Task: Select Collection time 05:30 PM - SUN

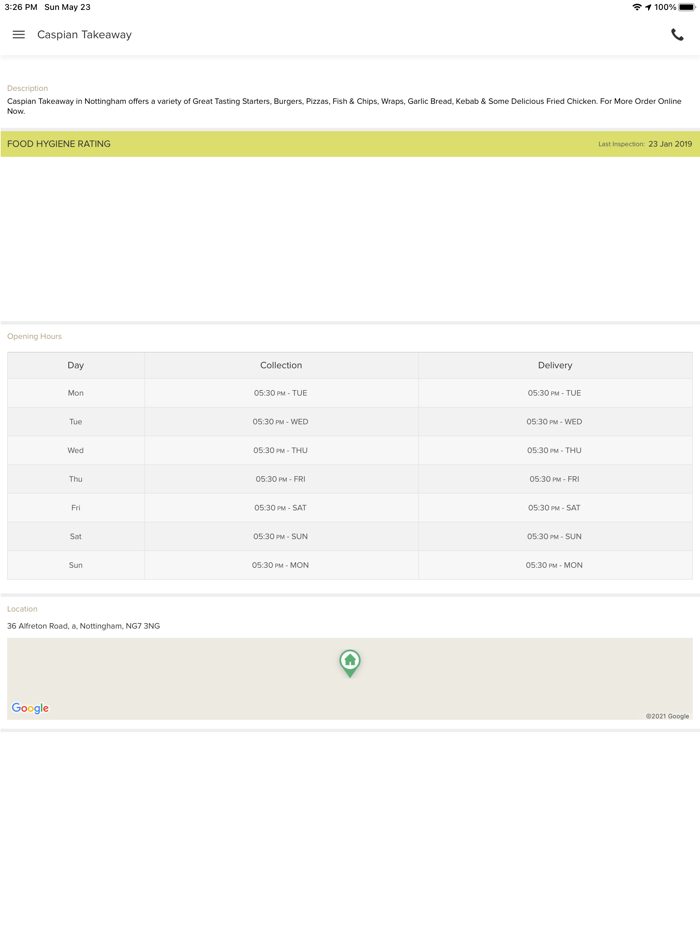Action: [281, 536]
